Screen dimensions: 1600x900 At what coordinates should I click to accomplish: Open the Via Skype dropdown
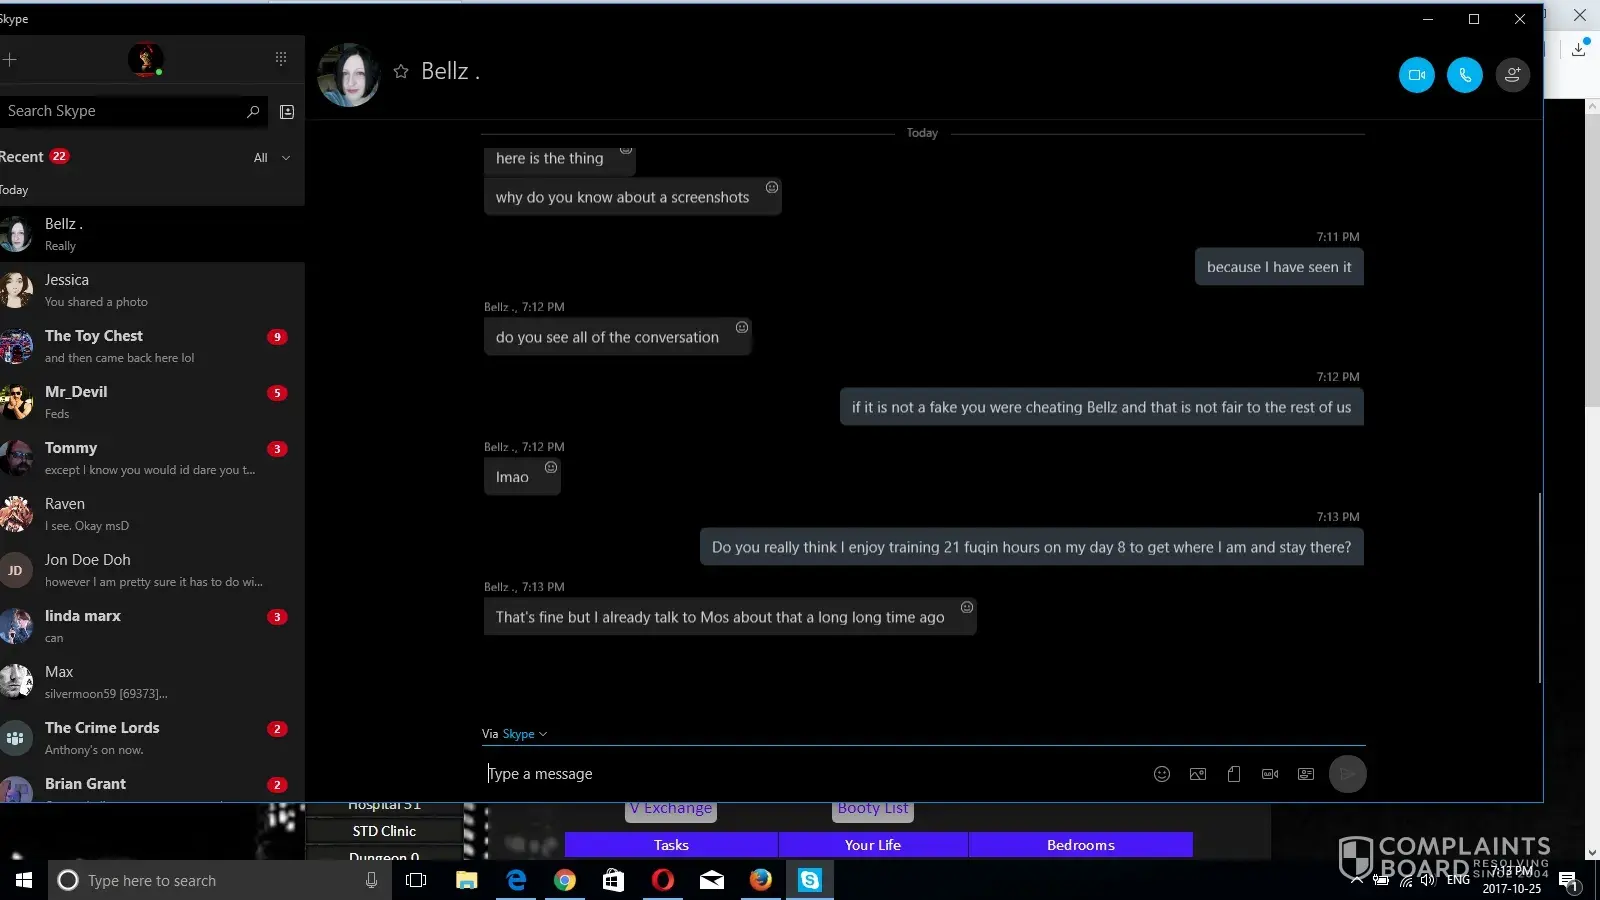coord(524,734)
